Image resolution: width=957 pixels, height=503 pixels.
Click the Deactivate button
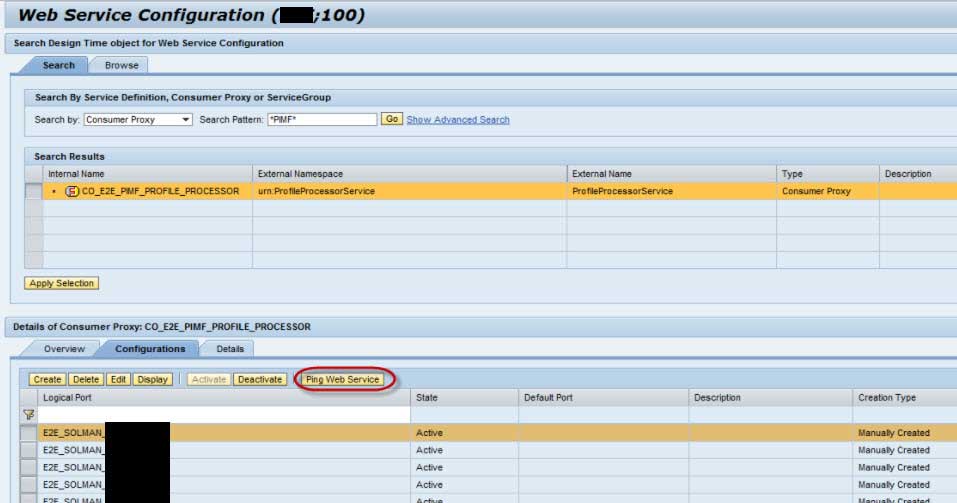(x=260, y=379)
